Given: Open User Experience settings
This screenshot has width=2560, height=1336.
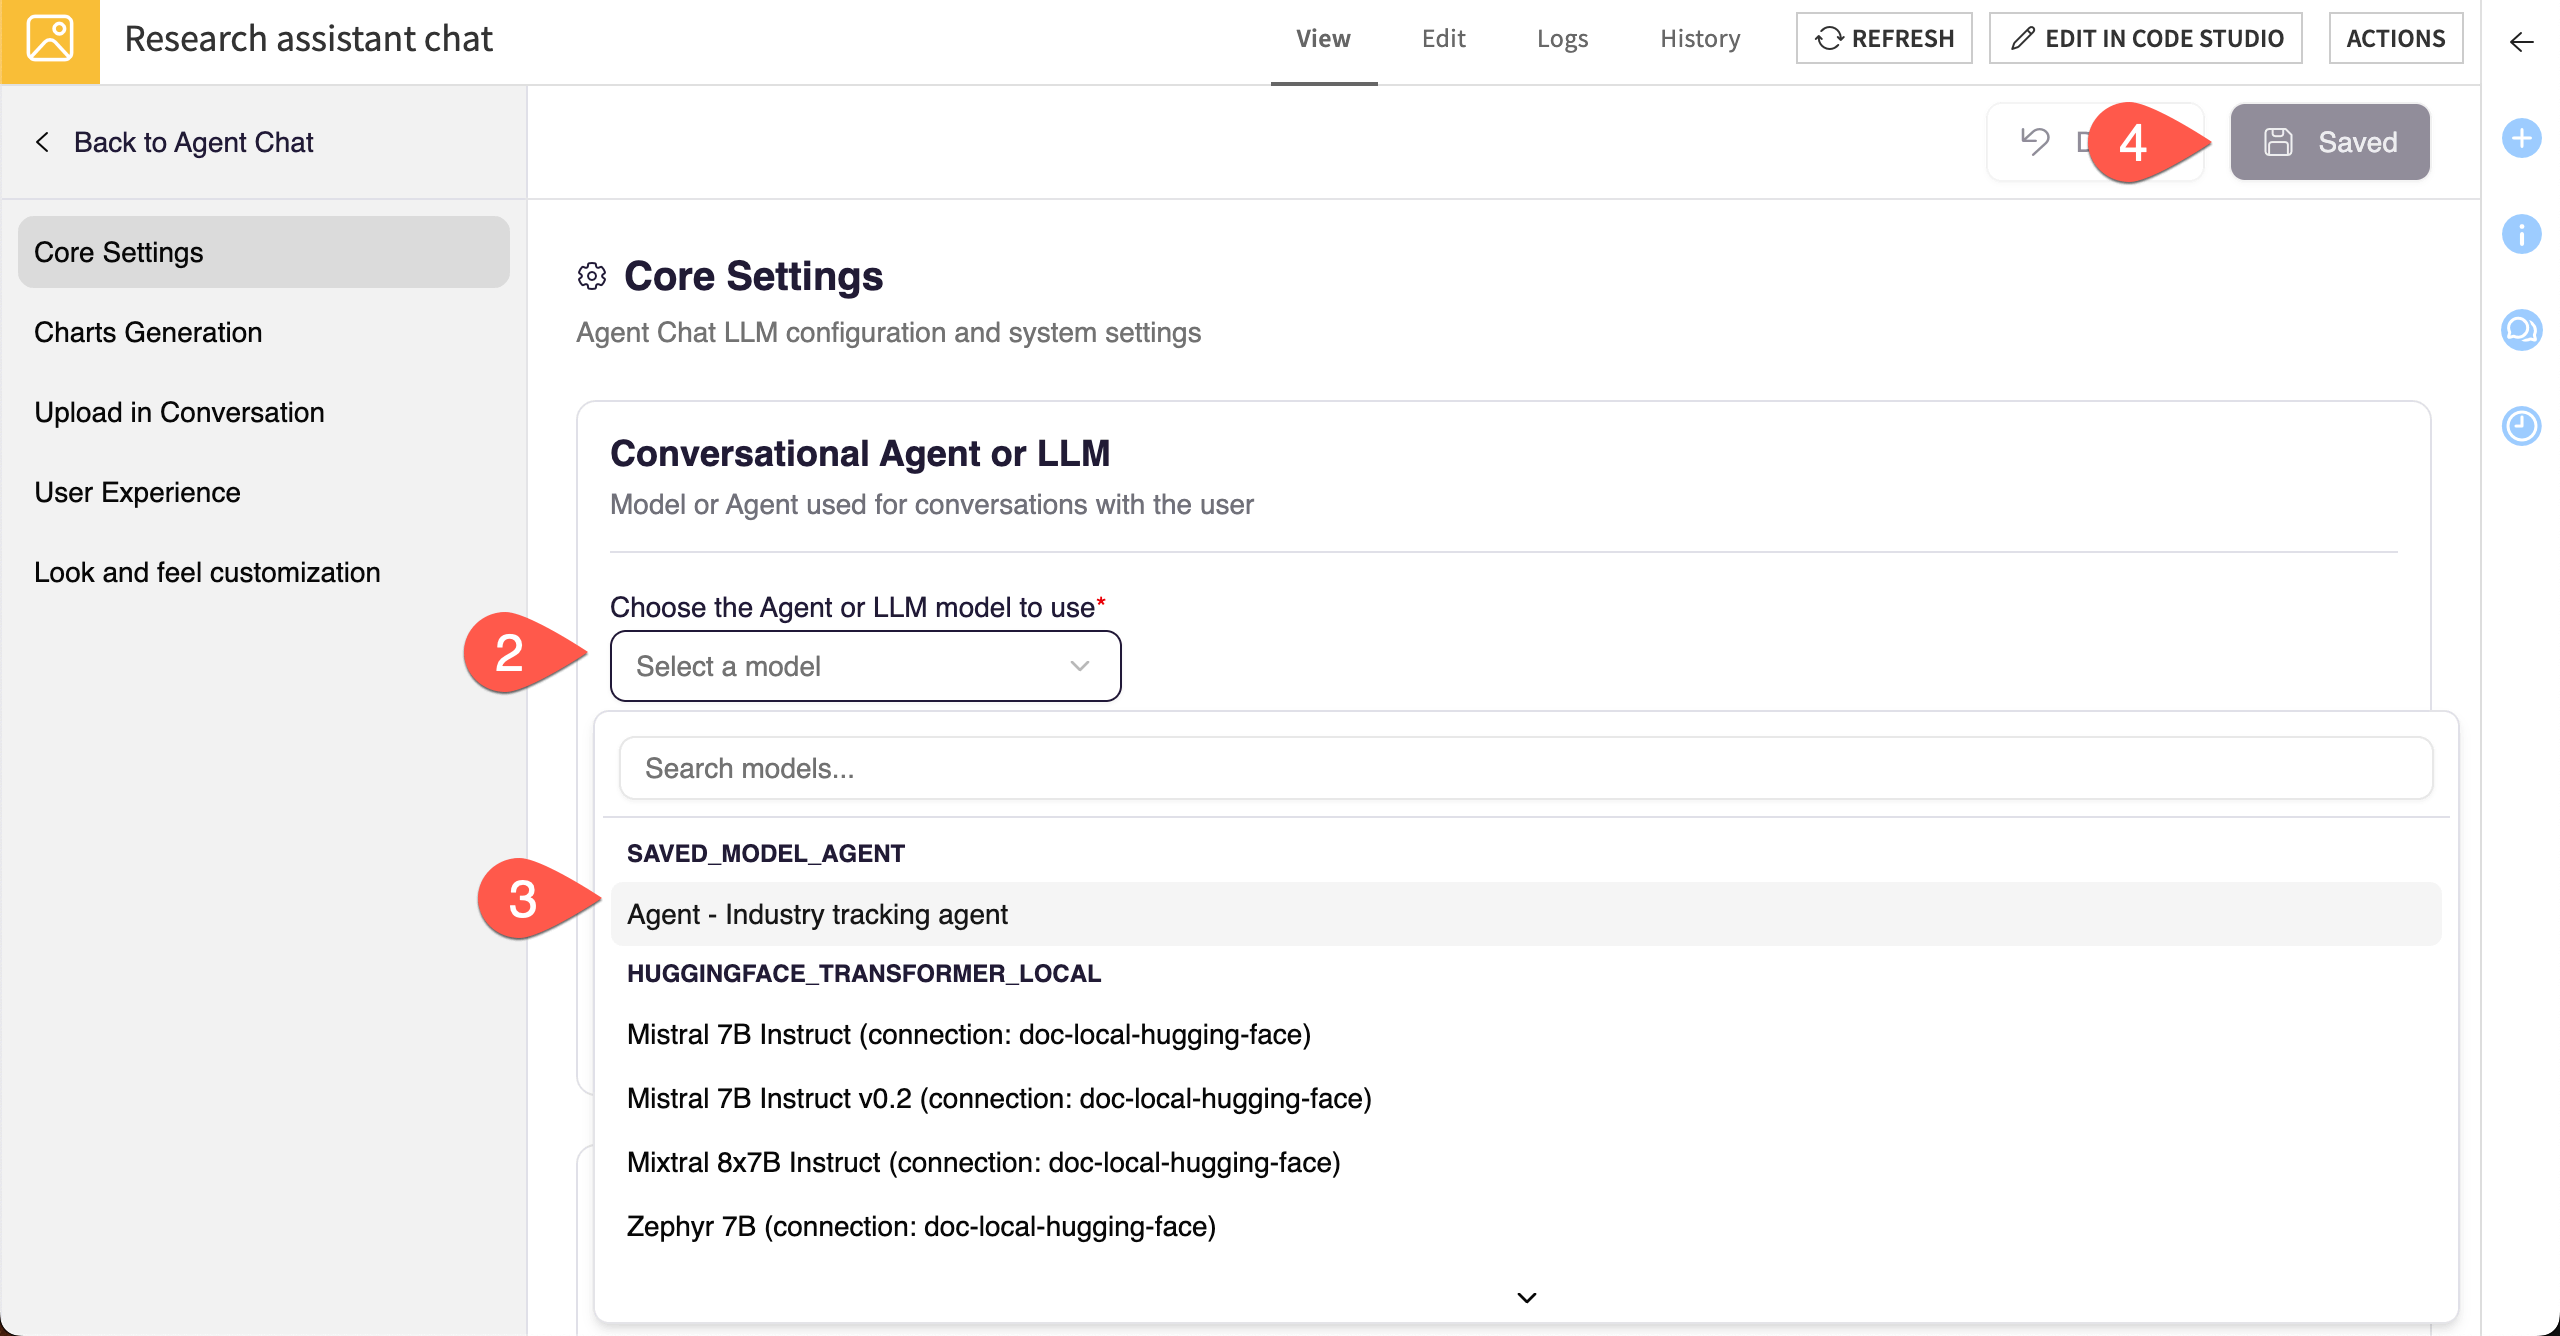Looking at the screenshot, I should pyautogui.click(x=264, y=492).
